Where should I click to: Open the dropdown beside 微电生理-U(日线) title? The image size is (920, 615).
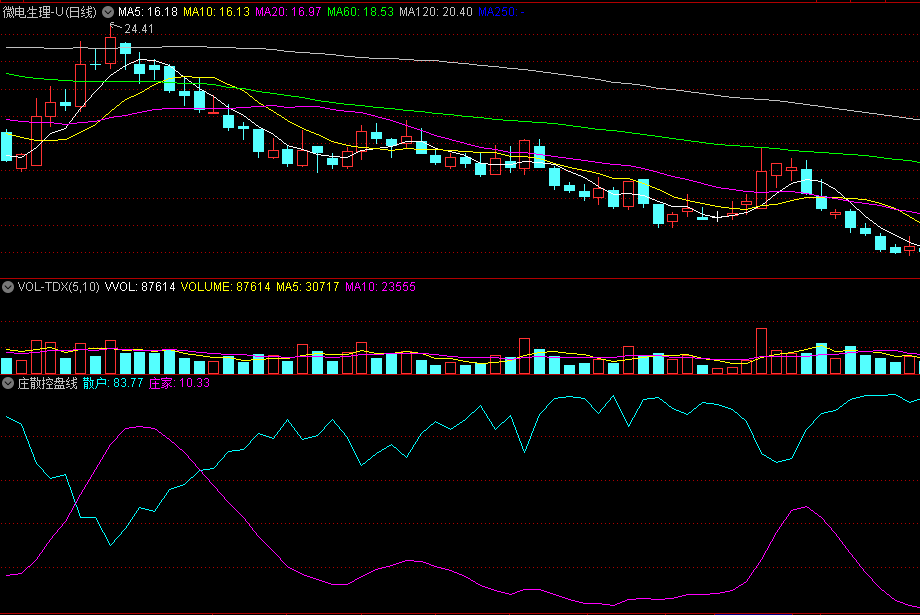tap(108, 12)
